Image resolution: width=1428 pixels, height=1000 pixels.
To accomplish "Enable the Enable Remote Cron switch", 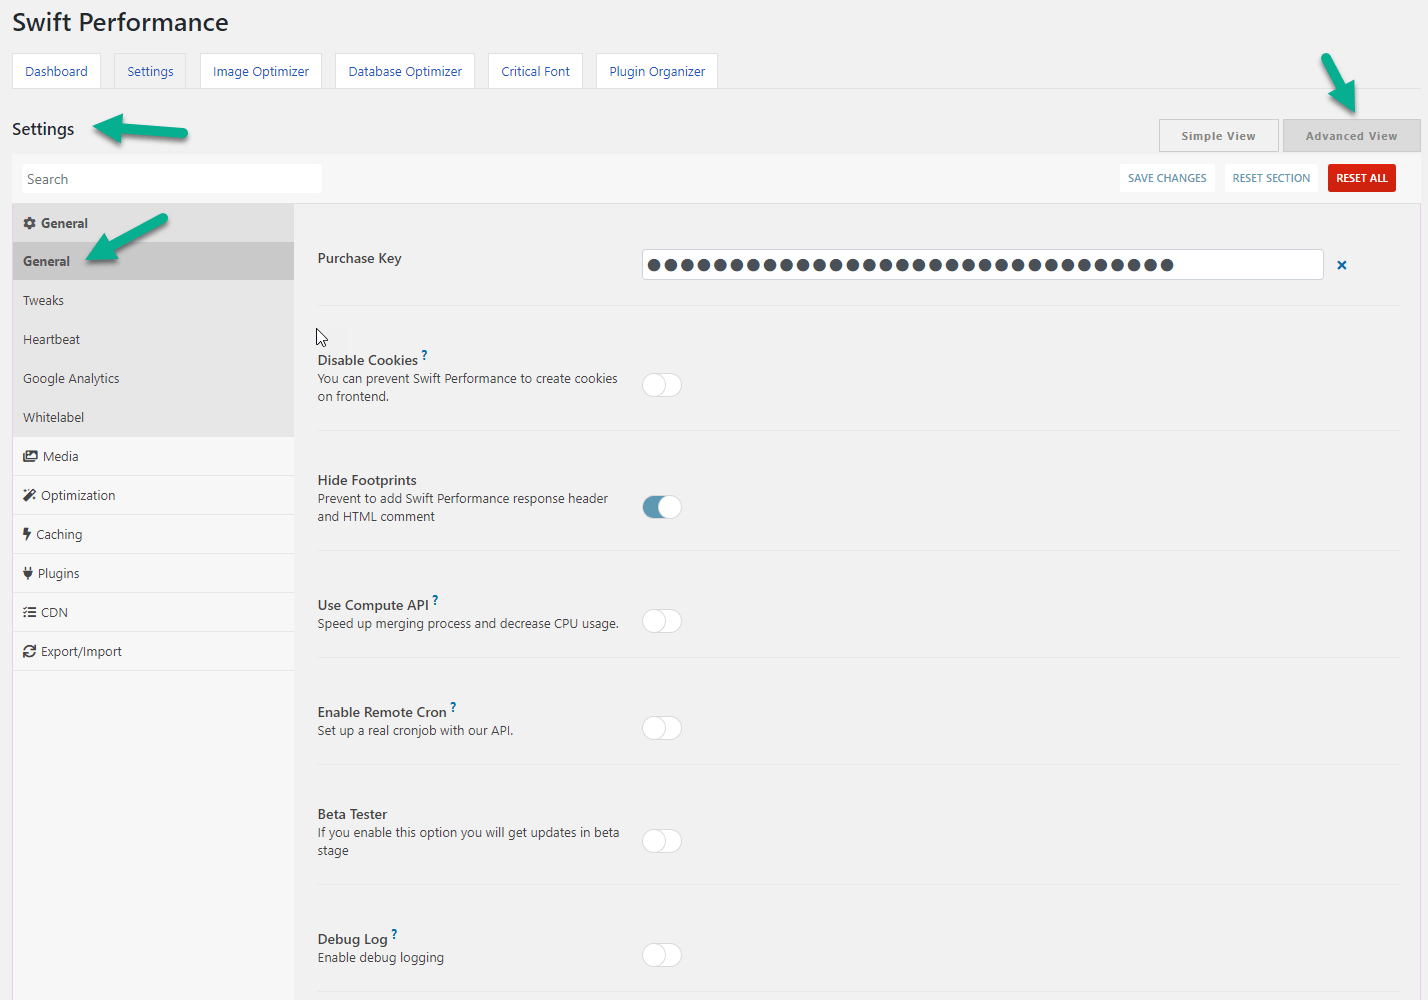I will click(x=662, y=728).
